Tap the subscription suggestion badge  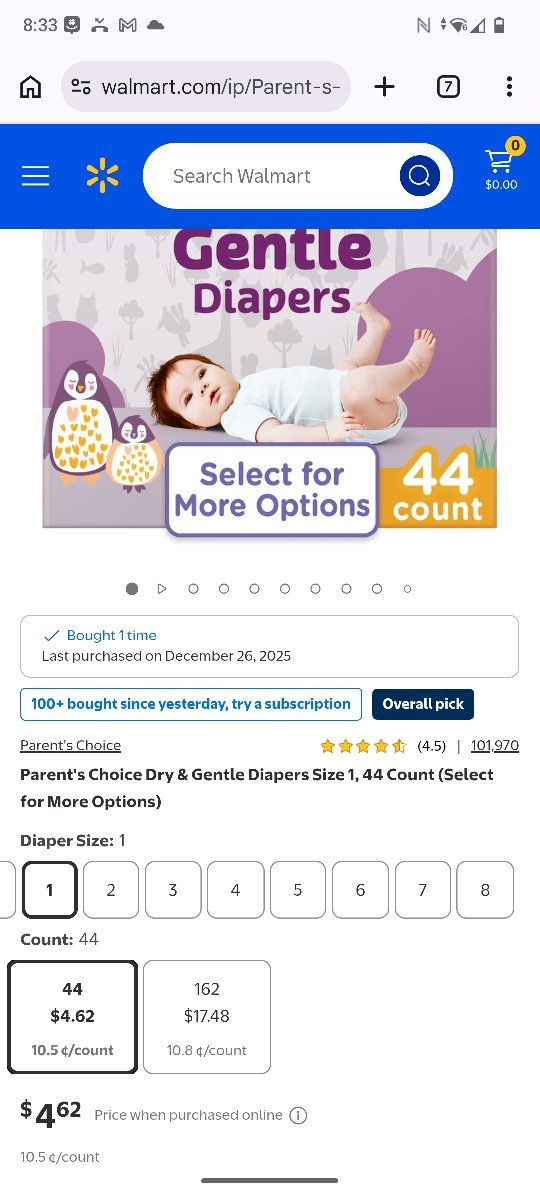pos(191,704)
